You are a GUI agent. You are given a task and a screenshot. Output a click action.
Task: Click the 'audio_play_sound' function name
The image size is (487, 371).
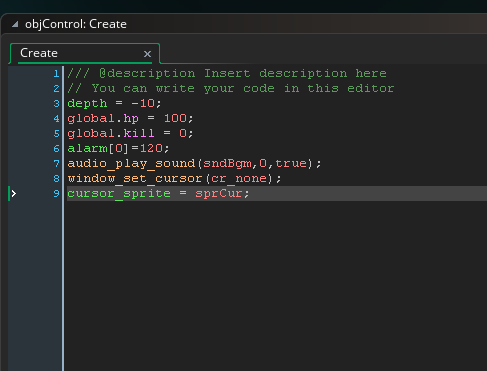131,164
